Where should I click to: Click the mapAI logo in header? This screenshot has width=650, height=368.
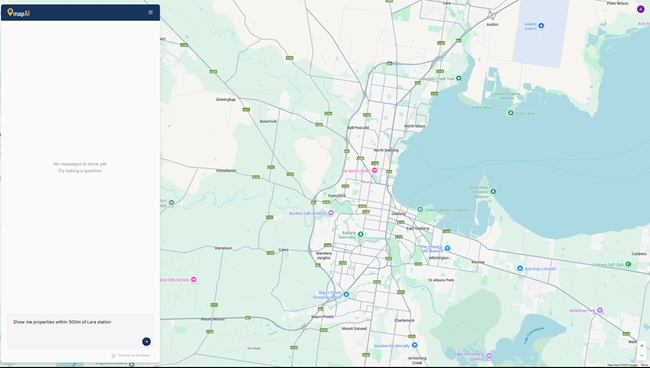[19, 13]
